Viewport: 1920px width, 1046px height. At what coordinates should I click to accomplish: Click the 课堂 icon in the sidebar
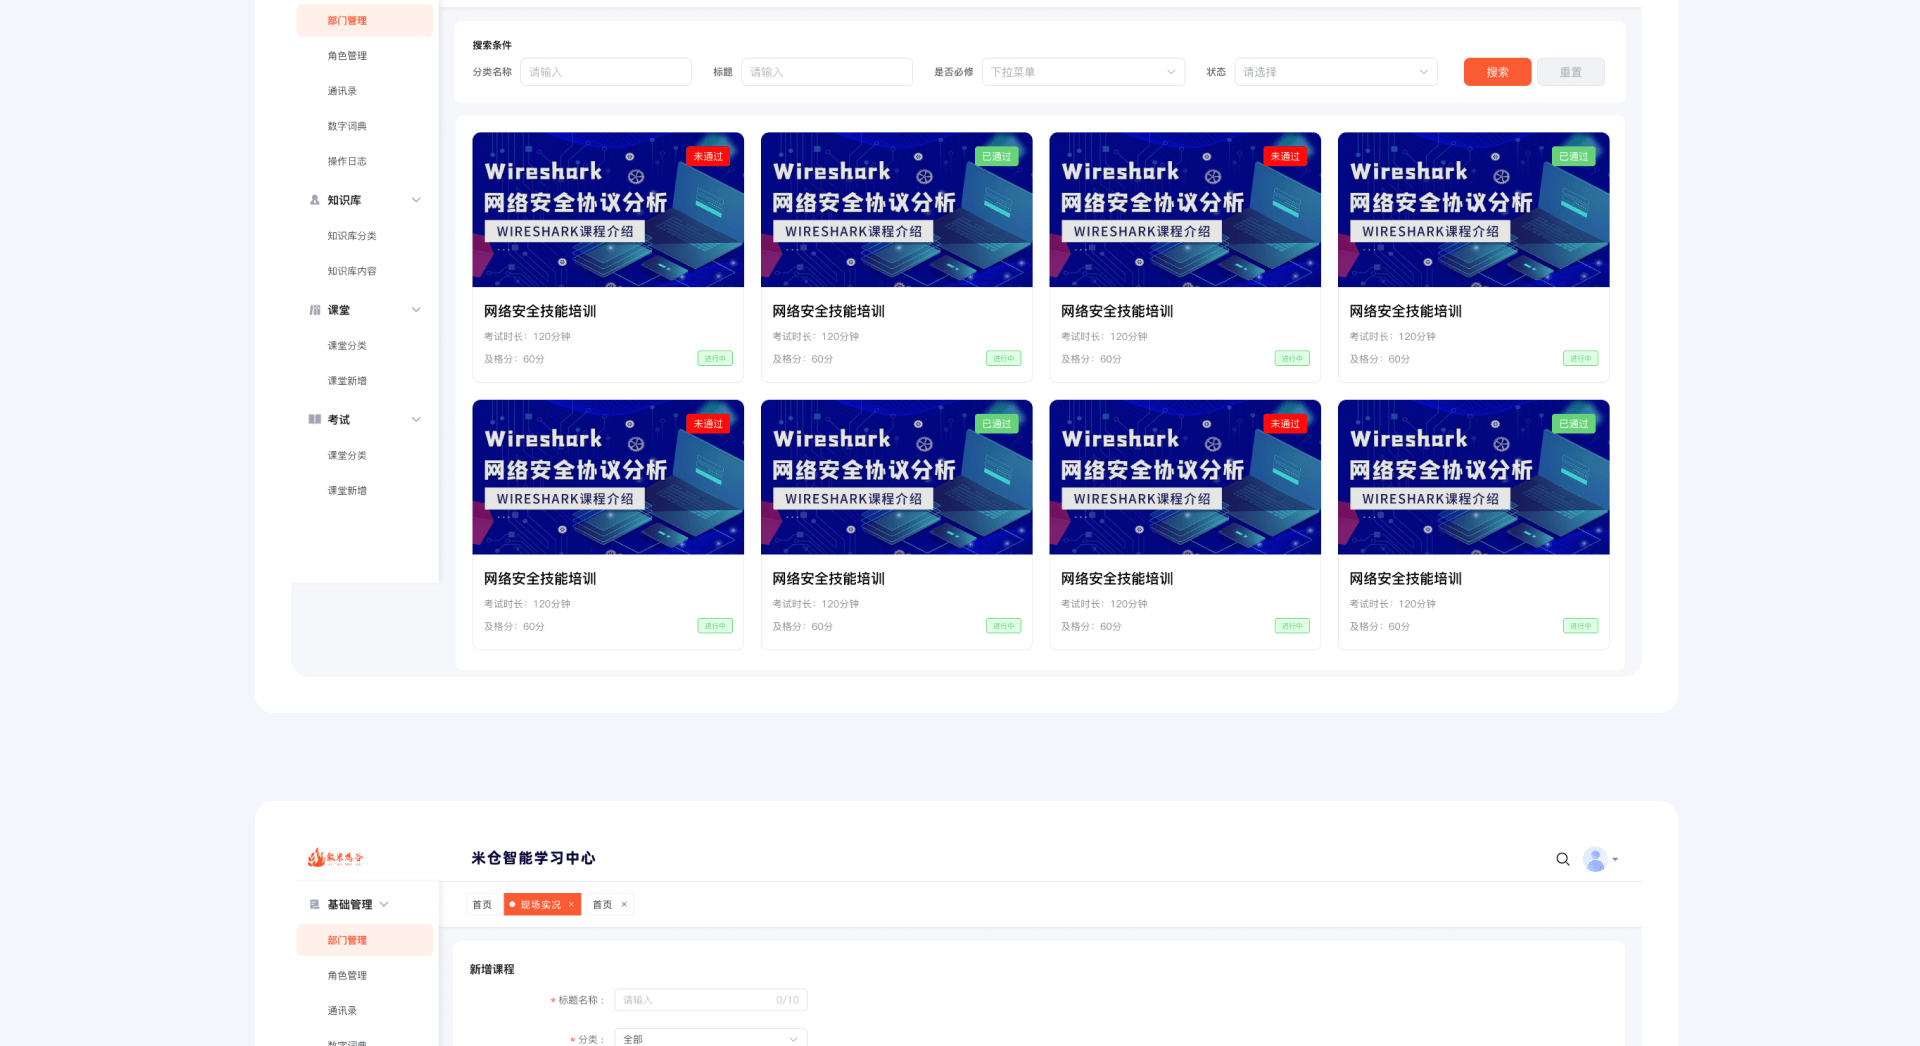315,310
